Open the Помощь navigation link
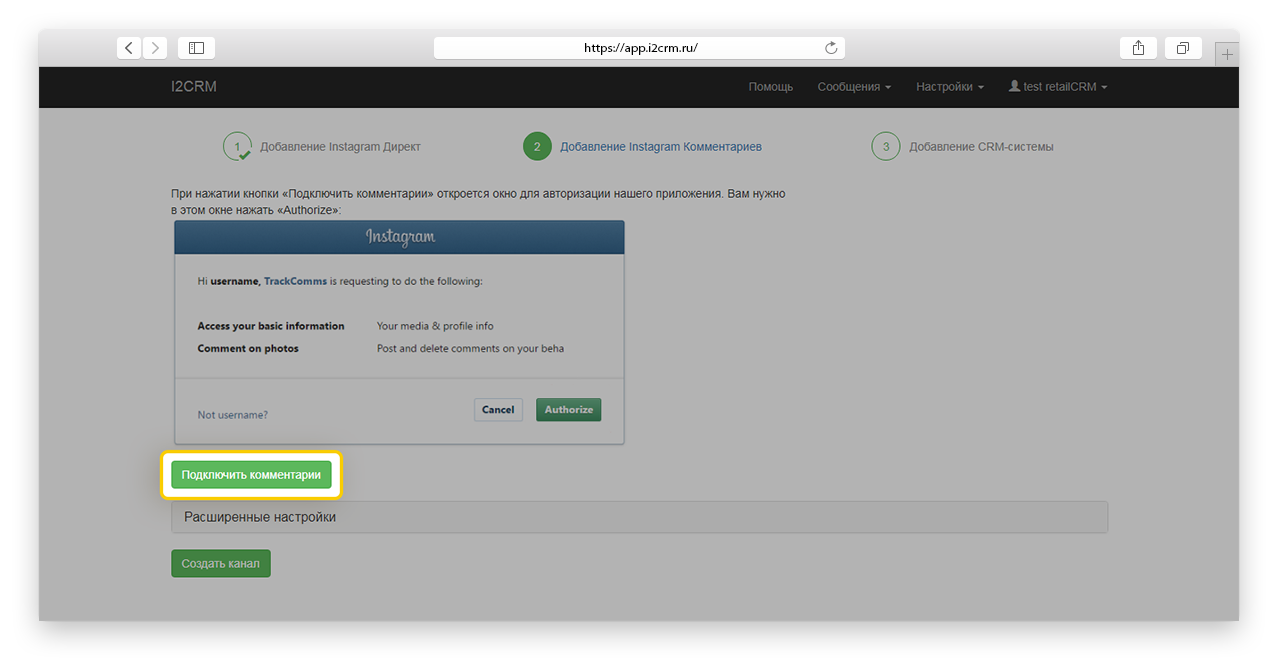Viewport: 1282px width, 670px height. pos(771,87)
